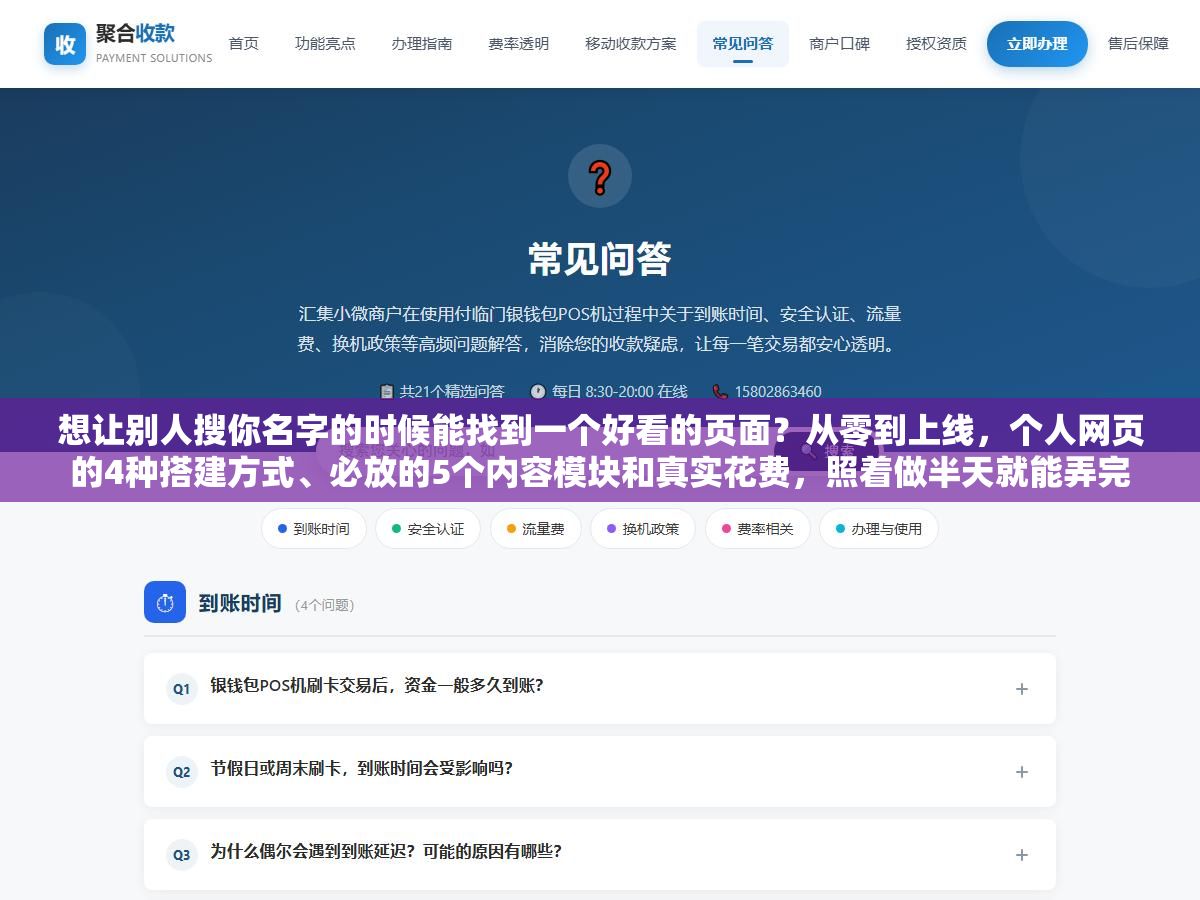
Task: Filter by the 安全认证 category chip
Action: tap(428, 529)
